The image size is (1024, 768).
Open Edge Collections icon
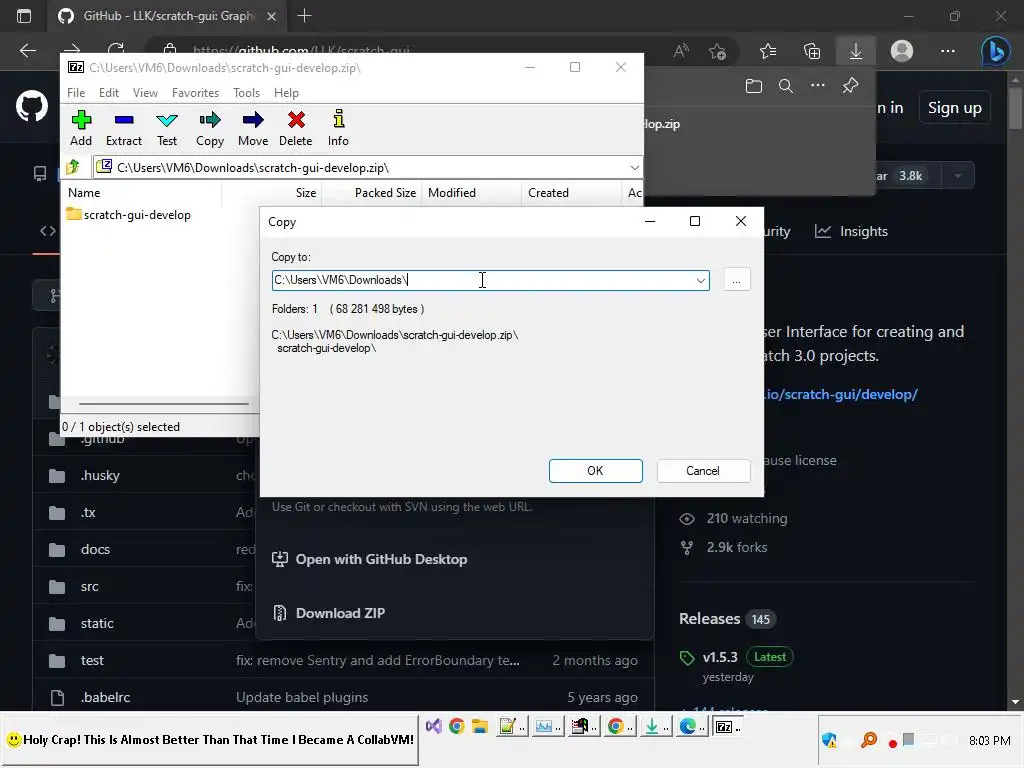812,51
